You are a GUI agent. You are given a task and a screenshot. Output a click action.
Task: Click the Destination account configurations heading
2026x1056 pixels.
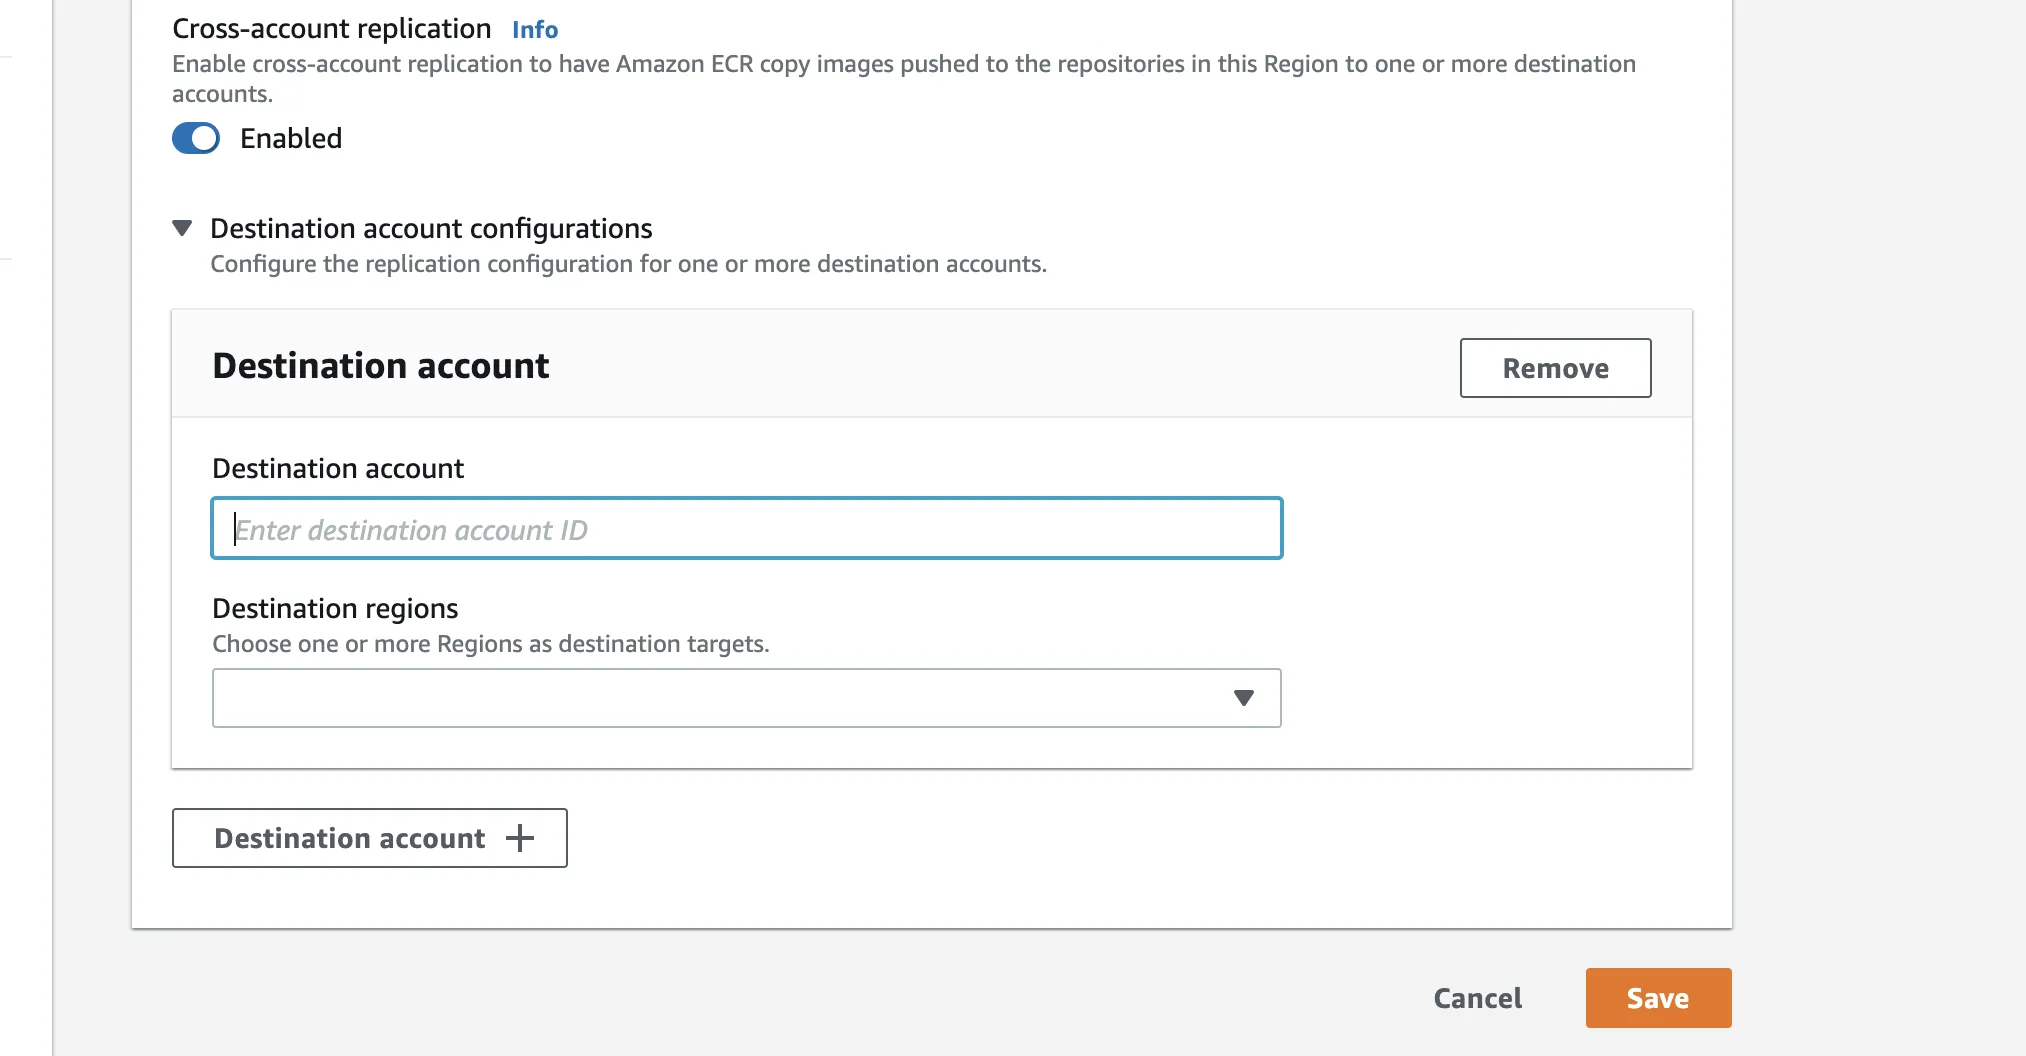(431, 229)
